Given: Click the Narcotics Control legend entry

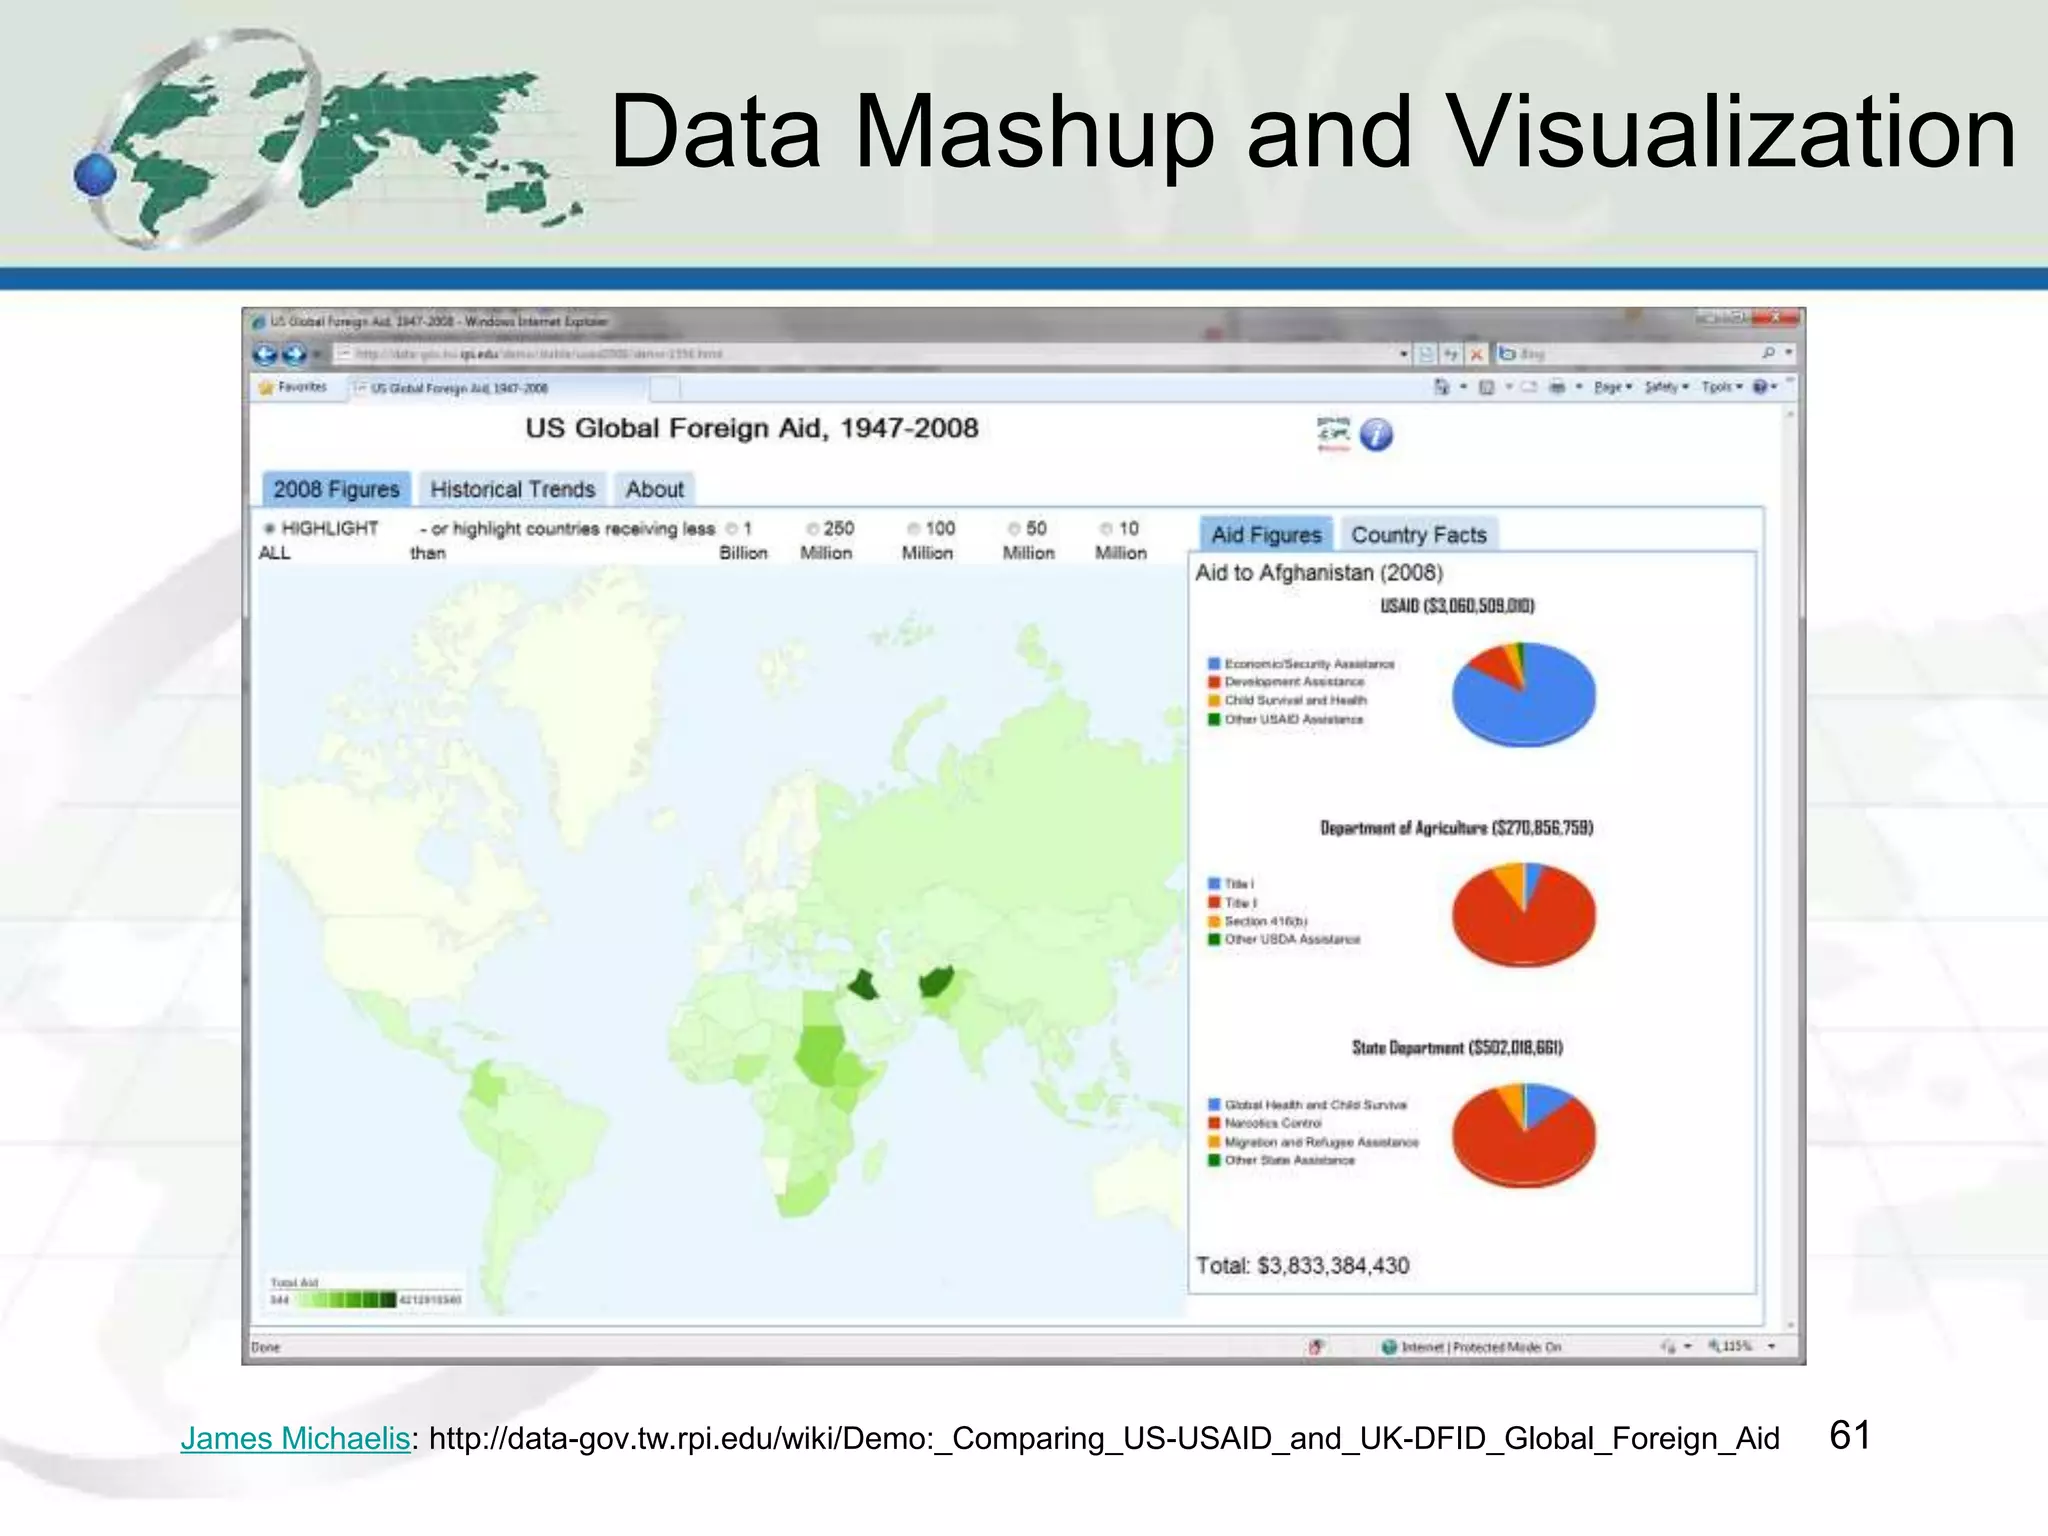Looking at the screenshot, I should click(x=1265, y=1123).
